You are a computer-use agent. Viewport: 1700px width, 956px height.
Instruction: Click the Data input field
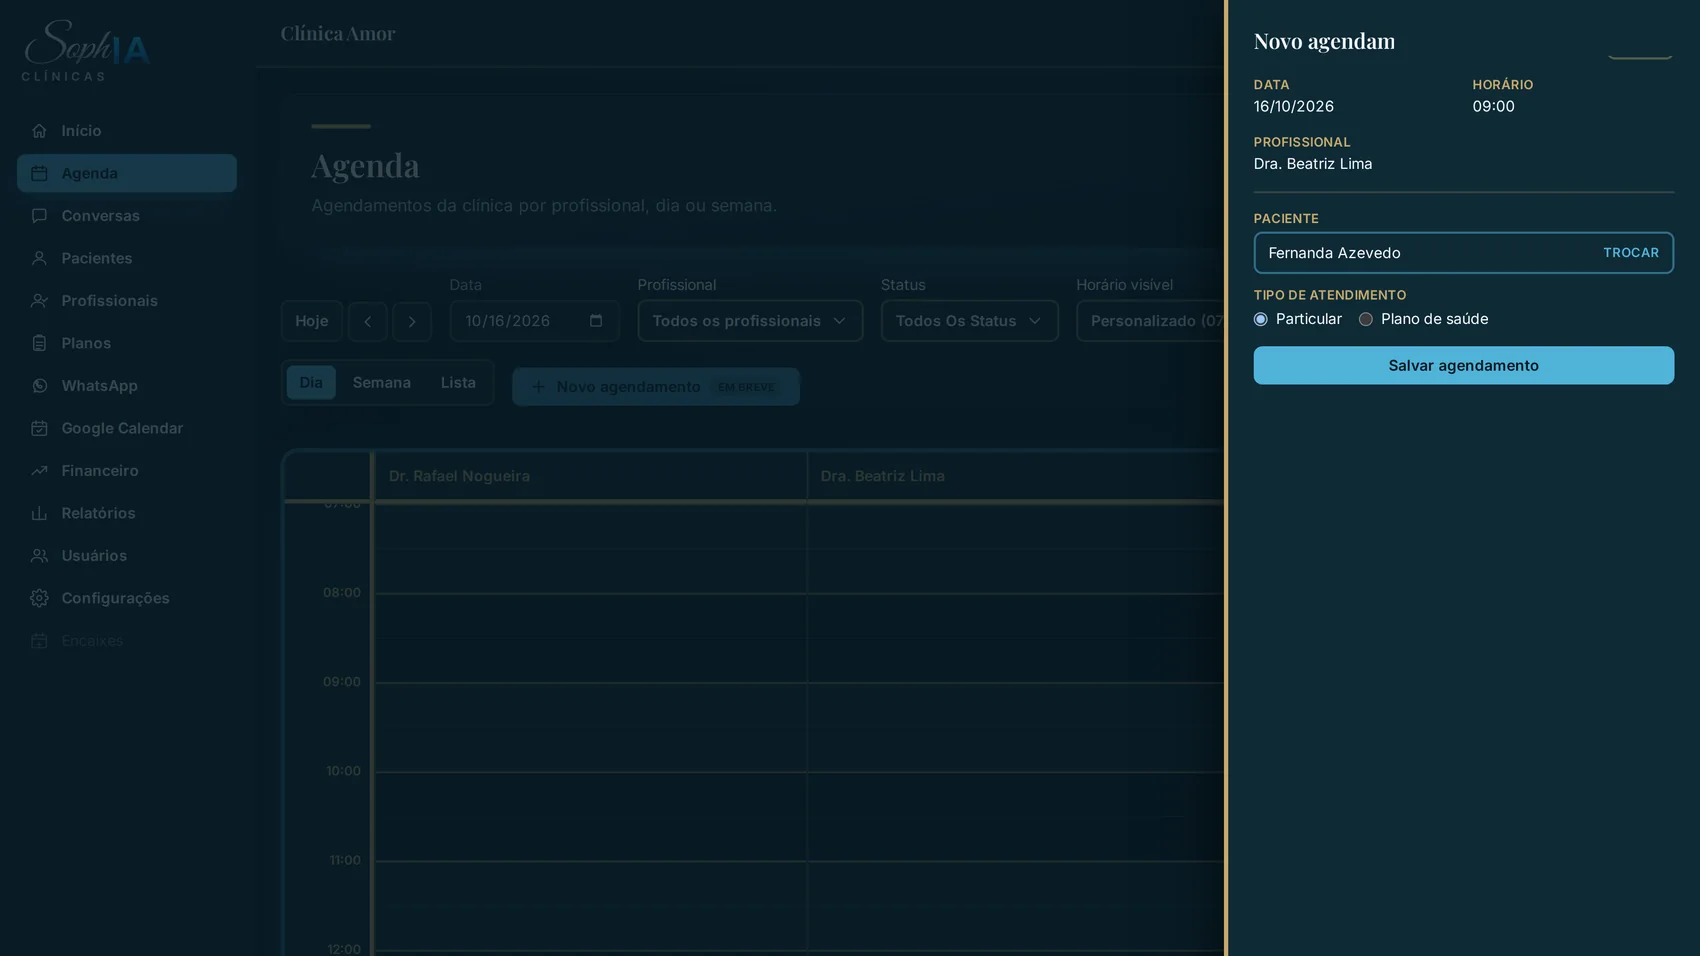click(x=534, y=321)
